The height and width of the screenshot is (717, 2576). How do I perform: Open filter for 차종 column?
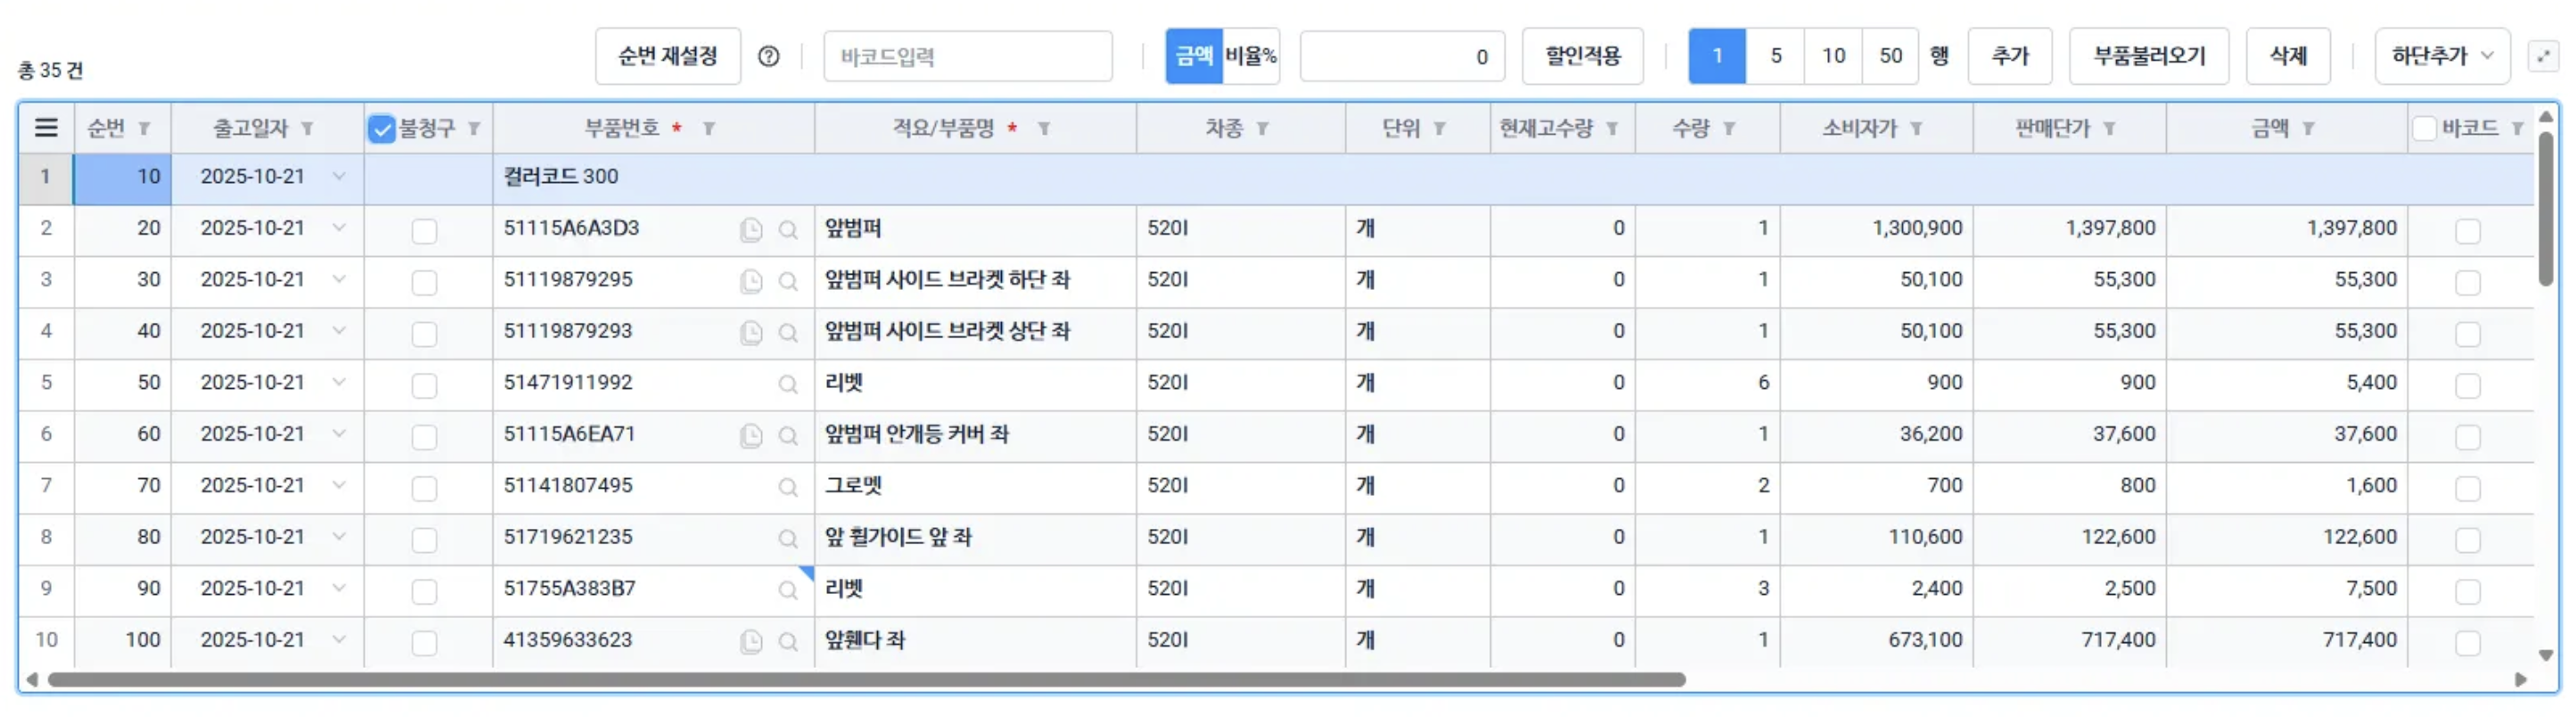click(1263, 129)
